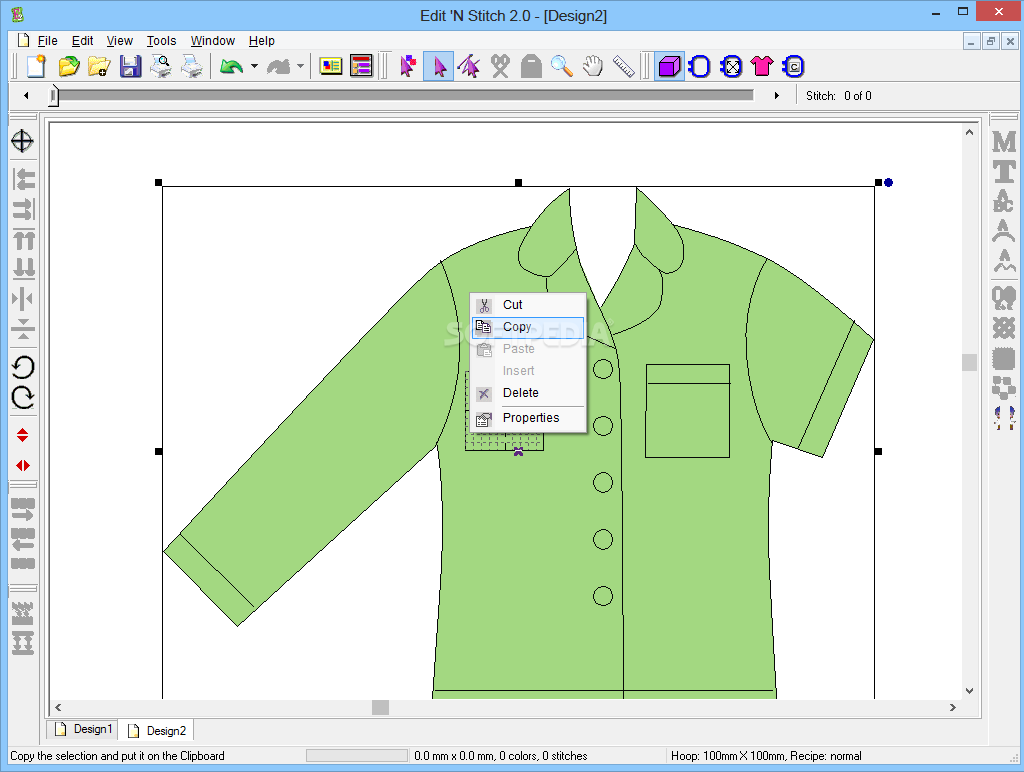Screen dimensions: 1024x772
Task: Step stitch slider forward with right arrow
Action: pos(776,95)
